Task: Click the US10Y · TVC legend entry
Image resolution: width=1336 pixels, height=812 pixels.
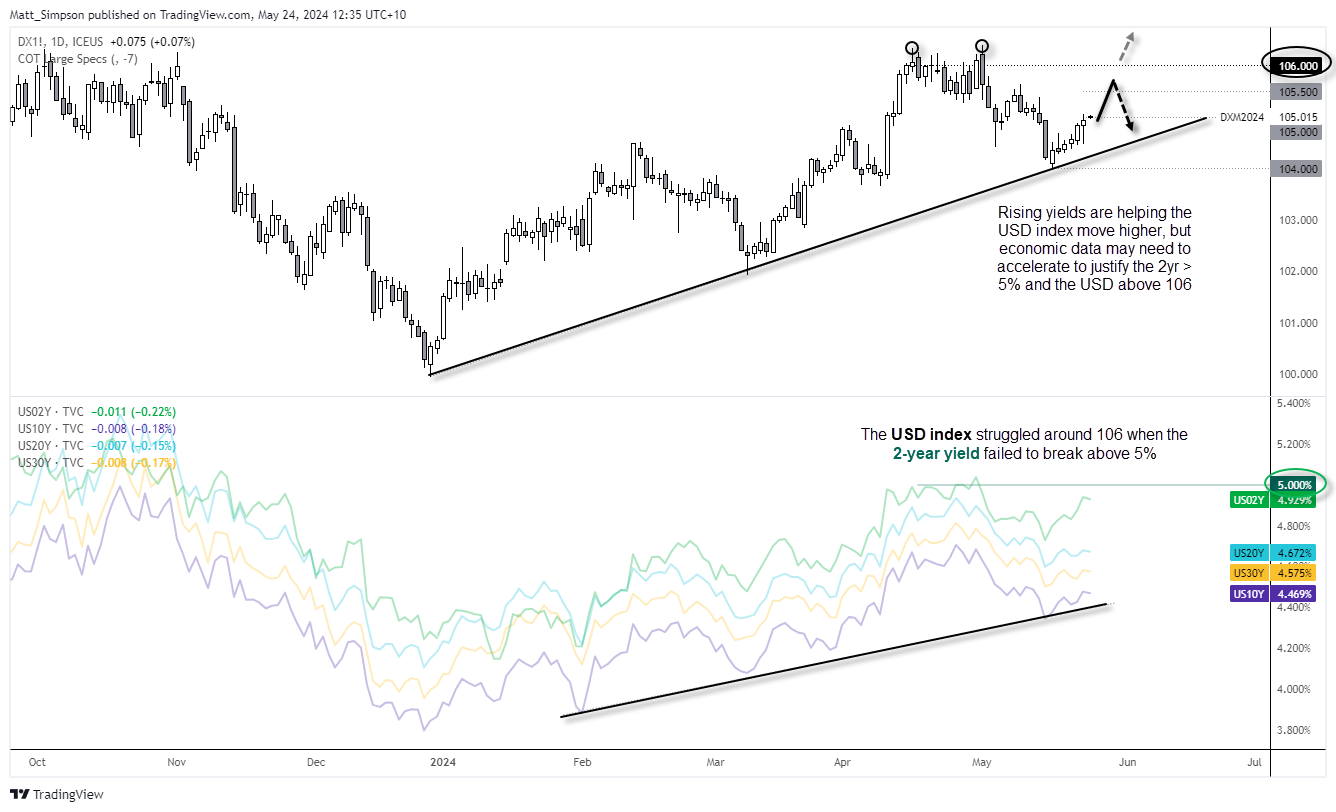Action: [x=51, y=429]
